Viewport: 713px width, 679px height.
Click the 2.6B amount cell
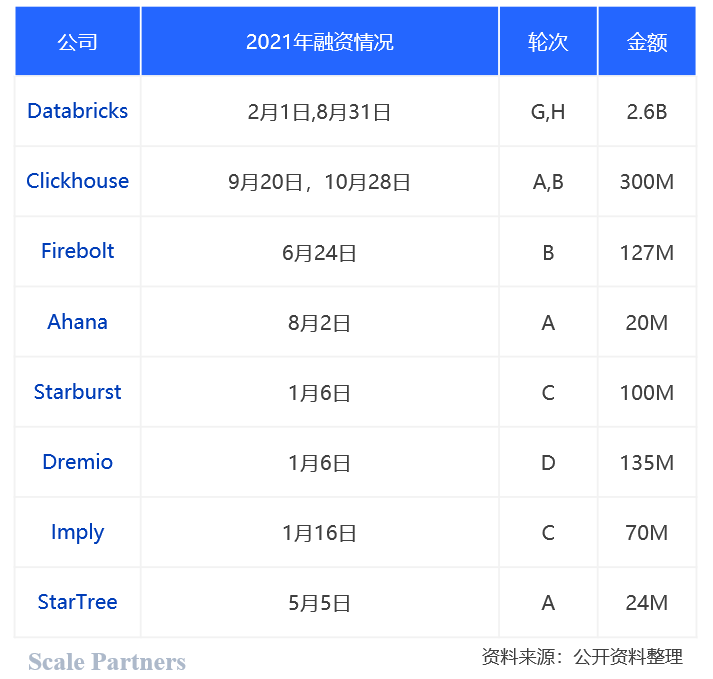pos(647,112)
